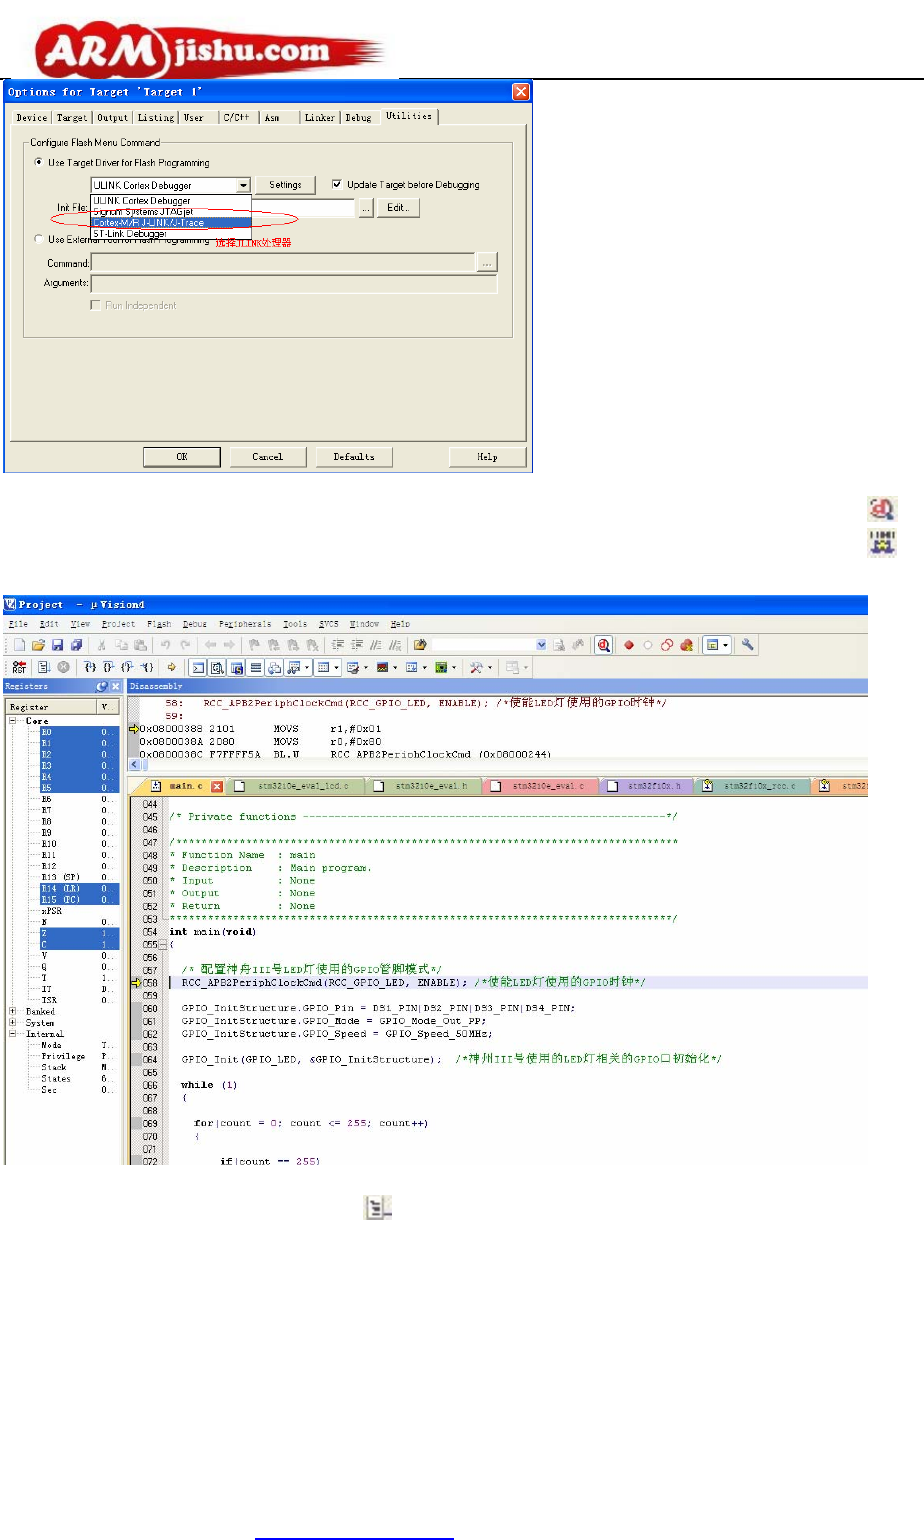Select Use External Tool radio button

pos(40,239)
